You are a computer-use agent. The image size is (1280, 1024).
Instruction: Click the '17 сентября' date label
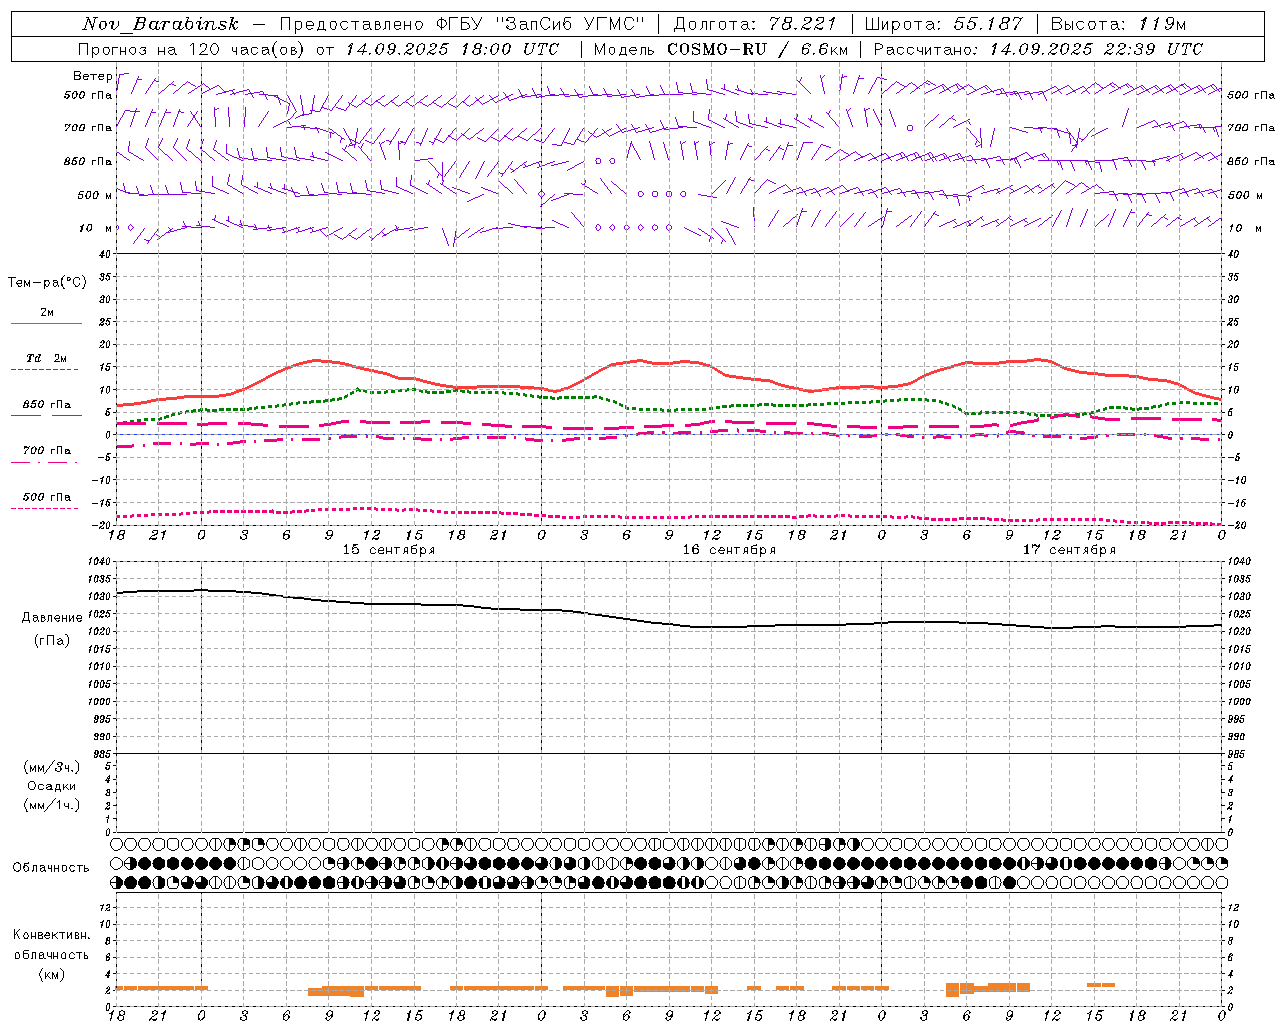click(1069, 550)
